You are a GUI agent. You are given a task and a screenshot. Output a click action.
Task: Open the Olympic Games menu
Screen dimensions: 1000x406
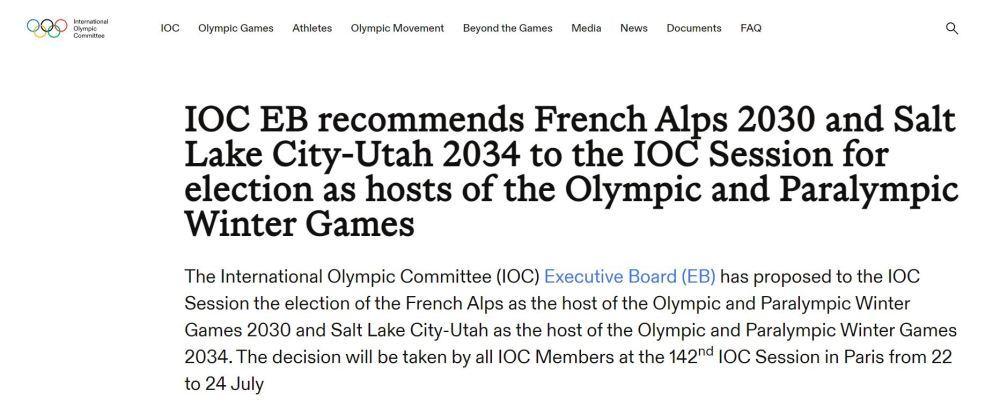235,28
